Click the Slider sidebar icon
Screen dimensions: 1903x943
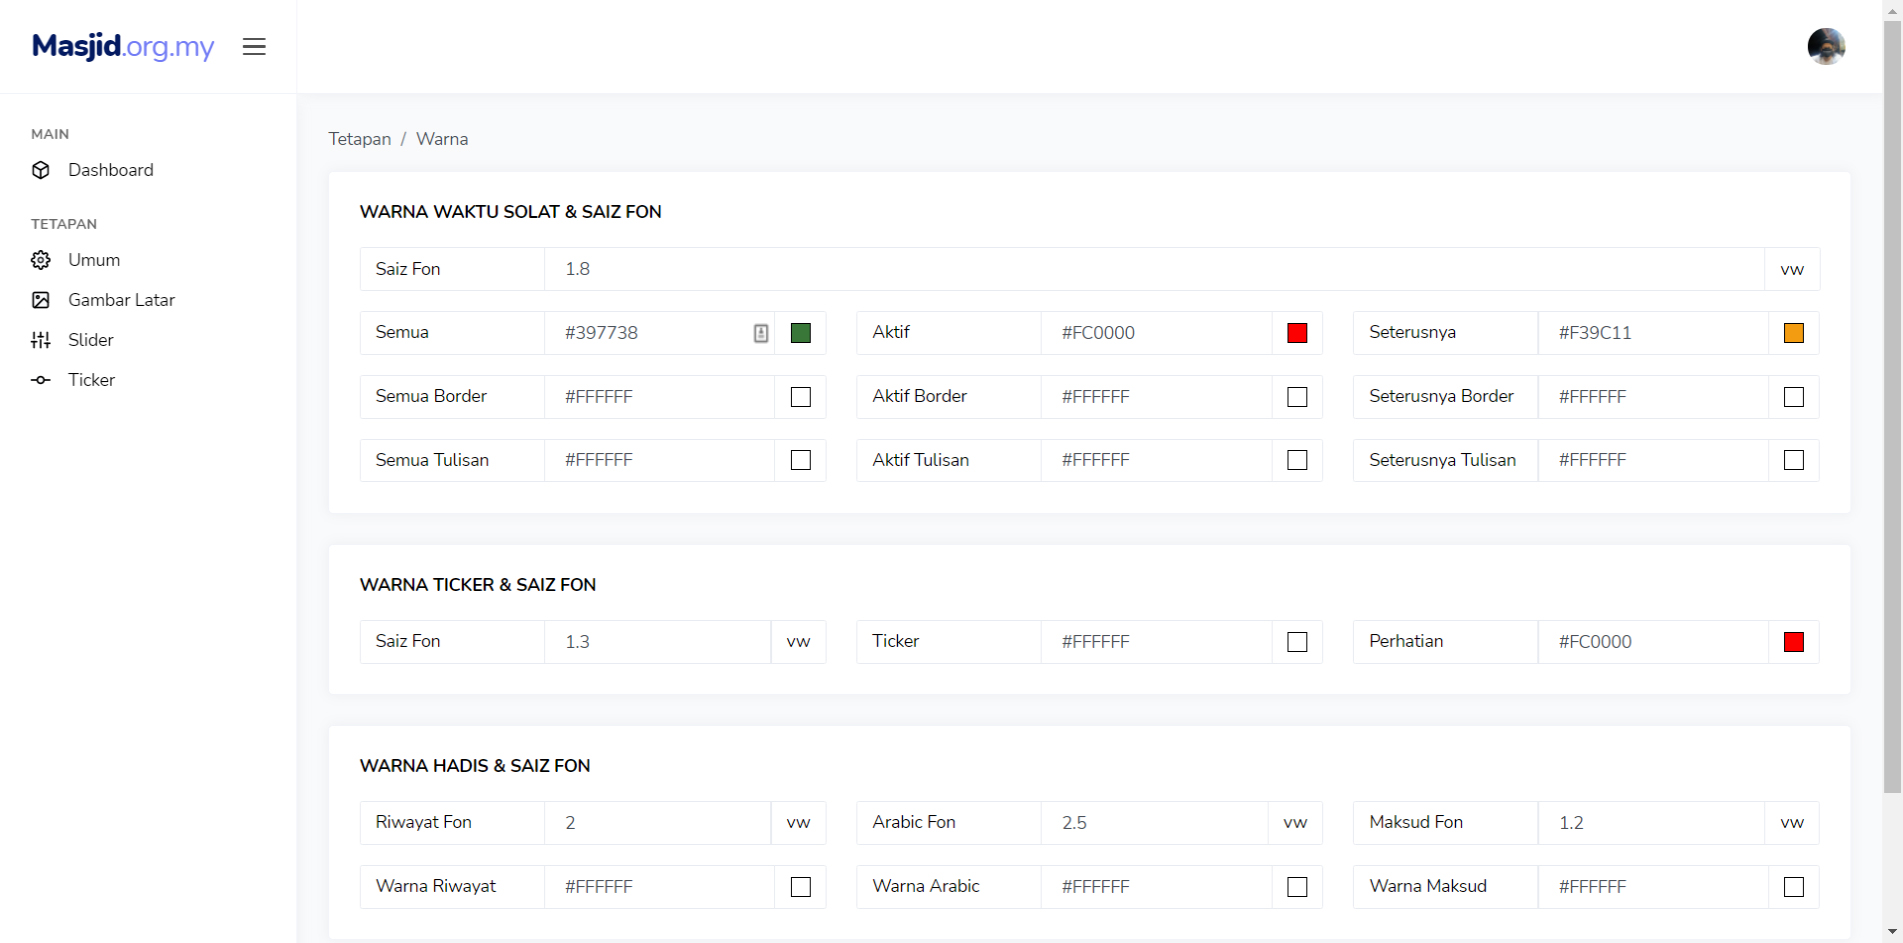click(x=41, y=340)
